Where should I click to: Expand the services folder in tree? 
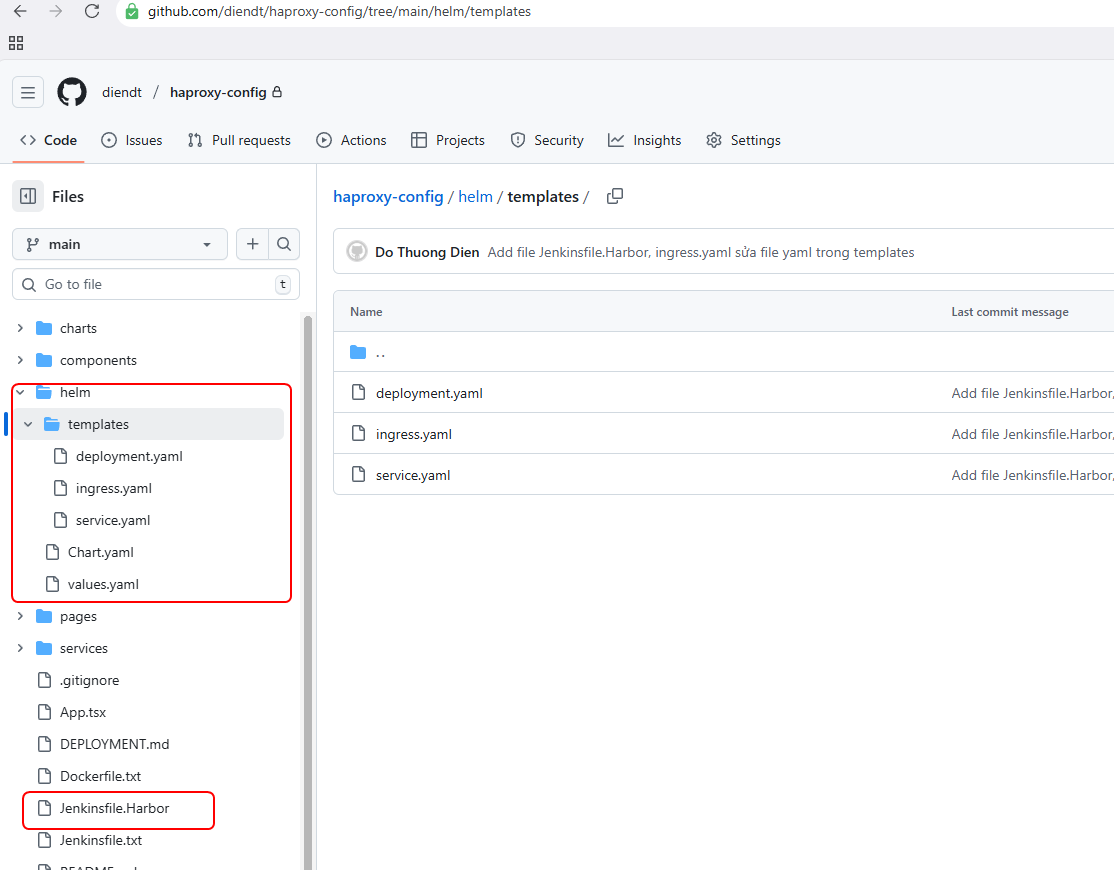[20, 648]
